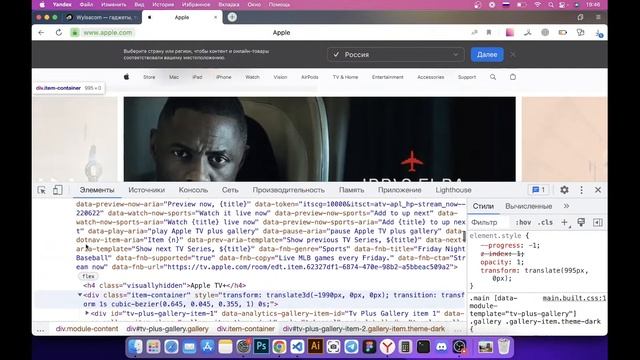This screenshot has height=360, width=640.
Task: Click the www.apple.com address field
Action: (108, 33)
